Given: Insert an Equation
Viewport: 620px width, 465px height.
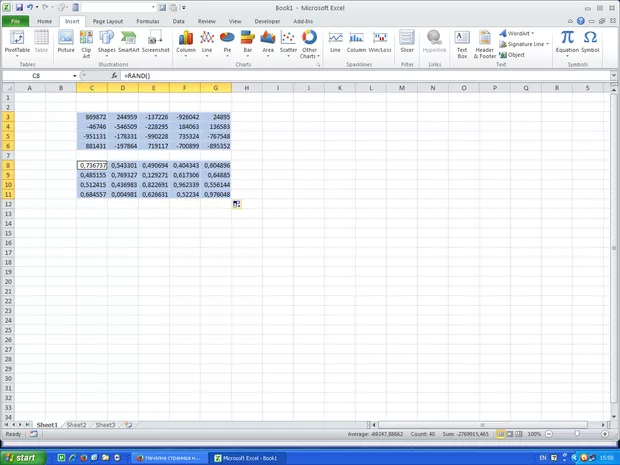Looking at the screenshot, I should pyautogui.click(x=567, y=41).
